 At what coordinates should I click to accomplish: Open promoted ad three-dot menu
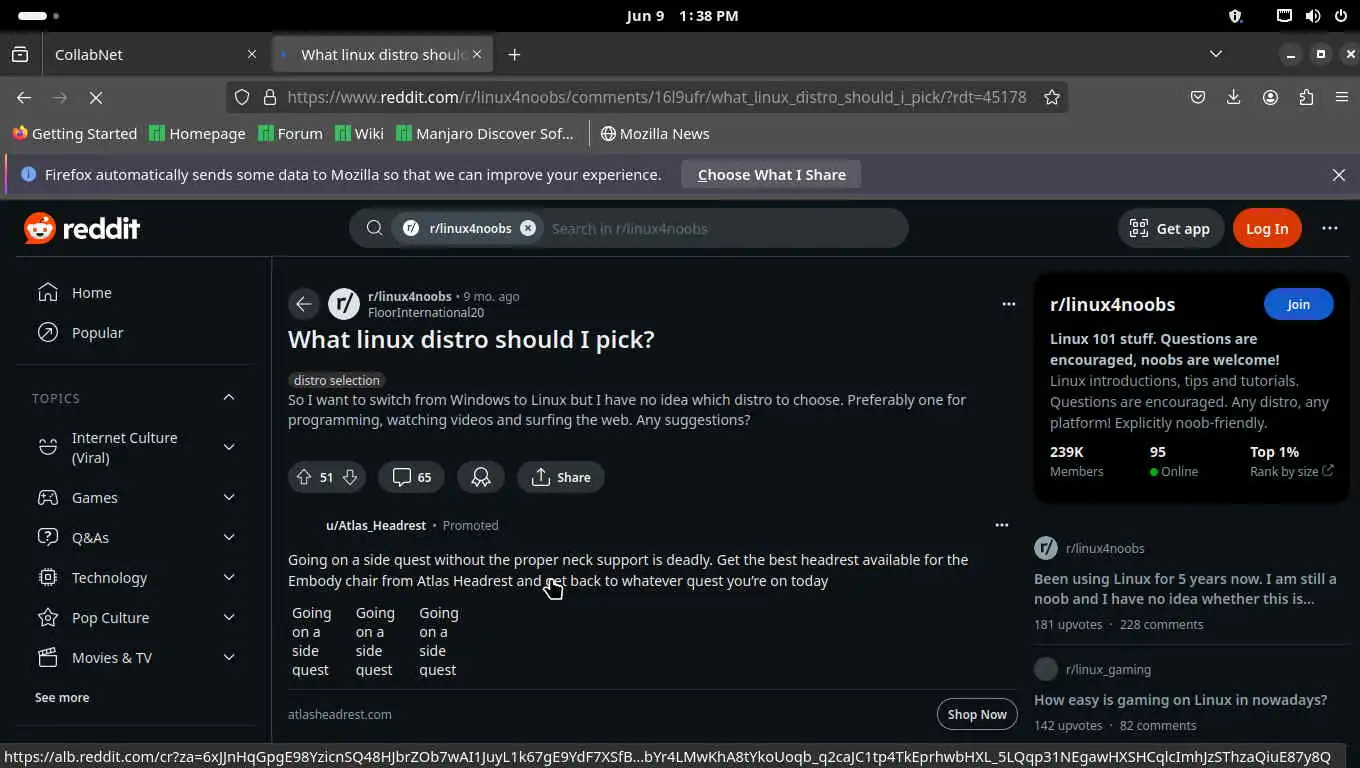[1001, 524]
